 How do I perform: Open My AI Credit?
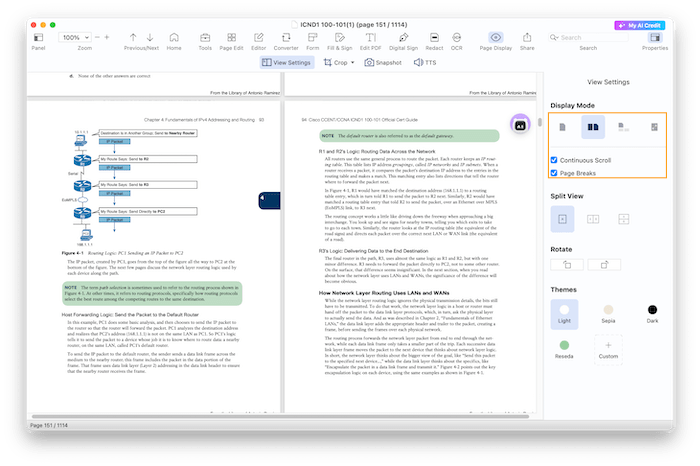[x=640, y=25]
